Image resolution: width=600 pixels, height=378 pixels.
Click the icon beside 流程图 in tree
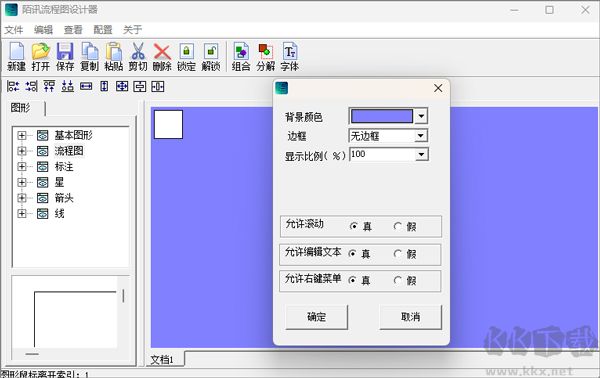point(42,151)
